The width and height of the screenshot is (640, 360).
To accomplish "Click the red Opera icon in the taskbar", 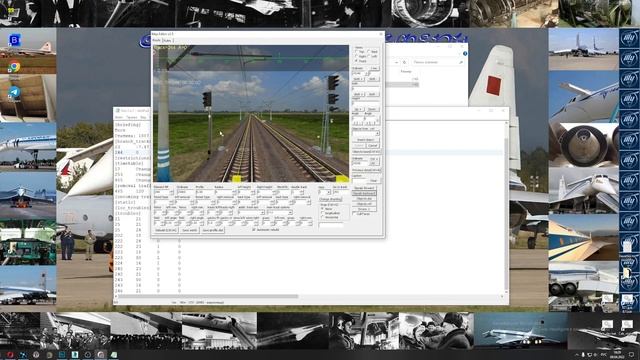I will 10,355.
